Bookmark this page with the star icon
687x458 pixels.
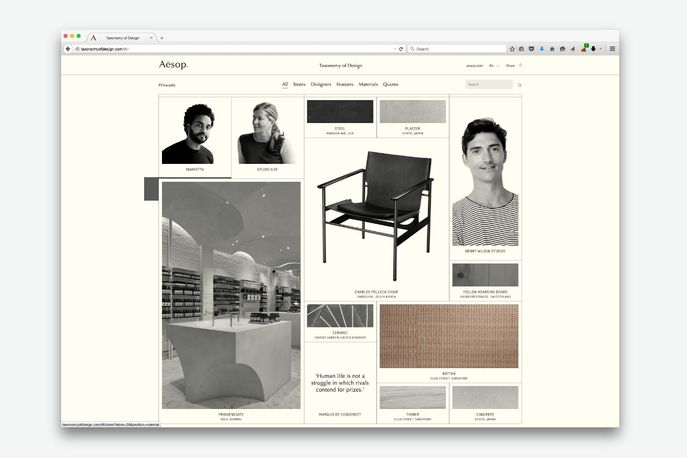[512, 49]
